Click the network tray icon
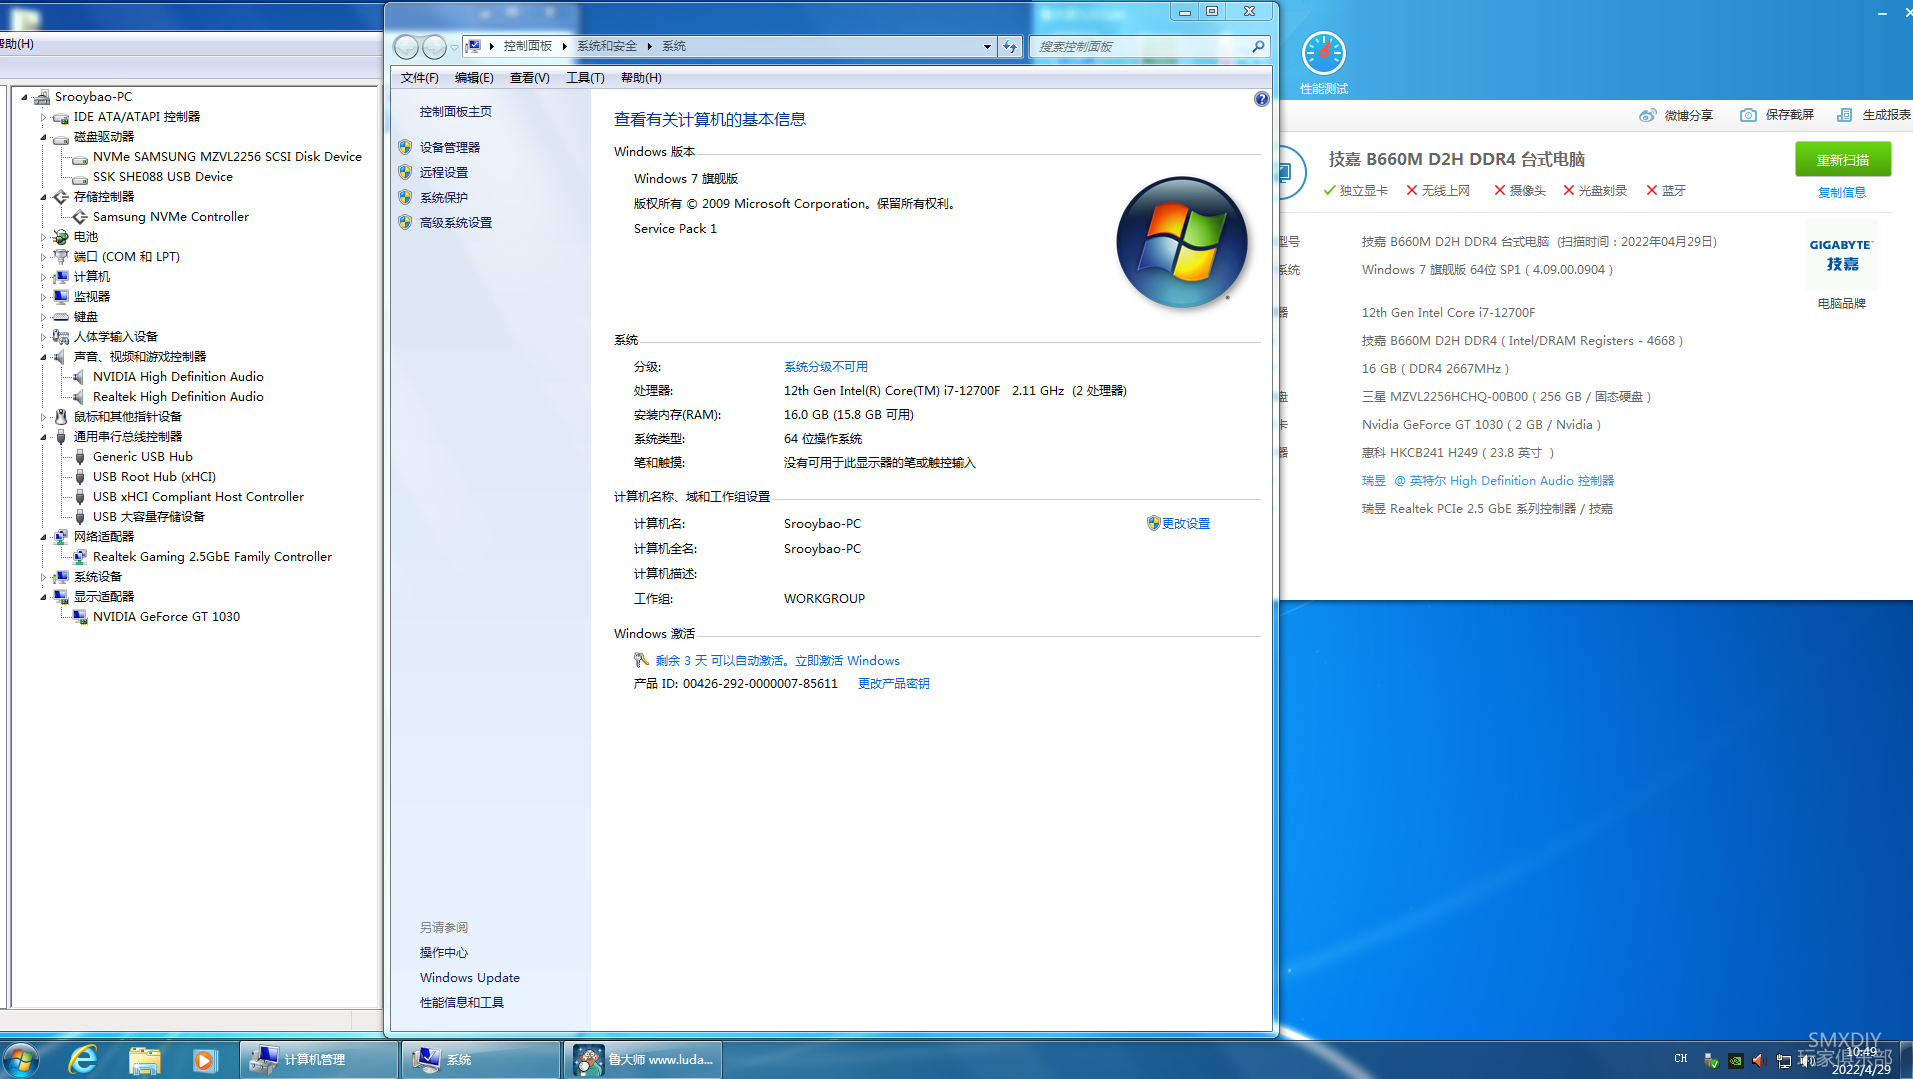 click(x=1784, y=1060)
